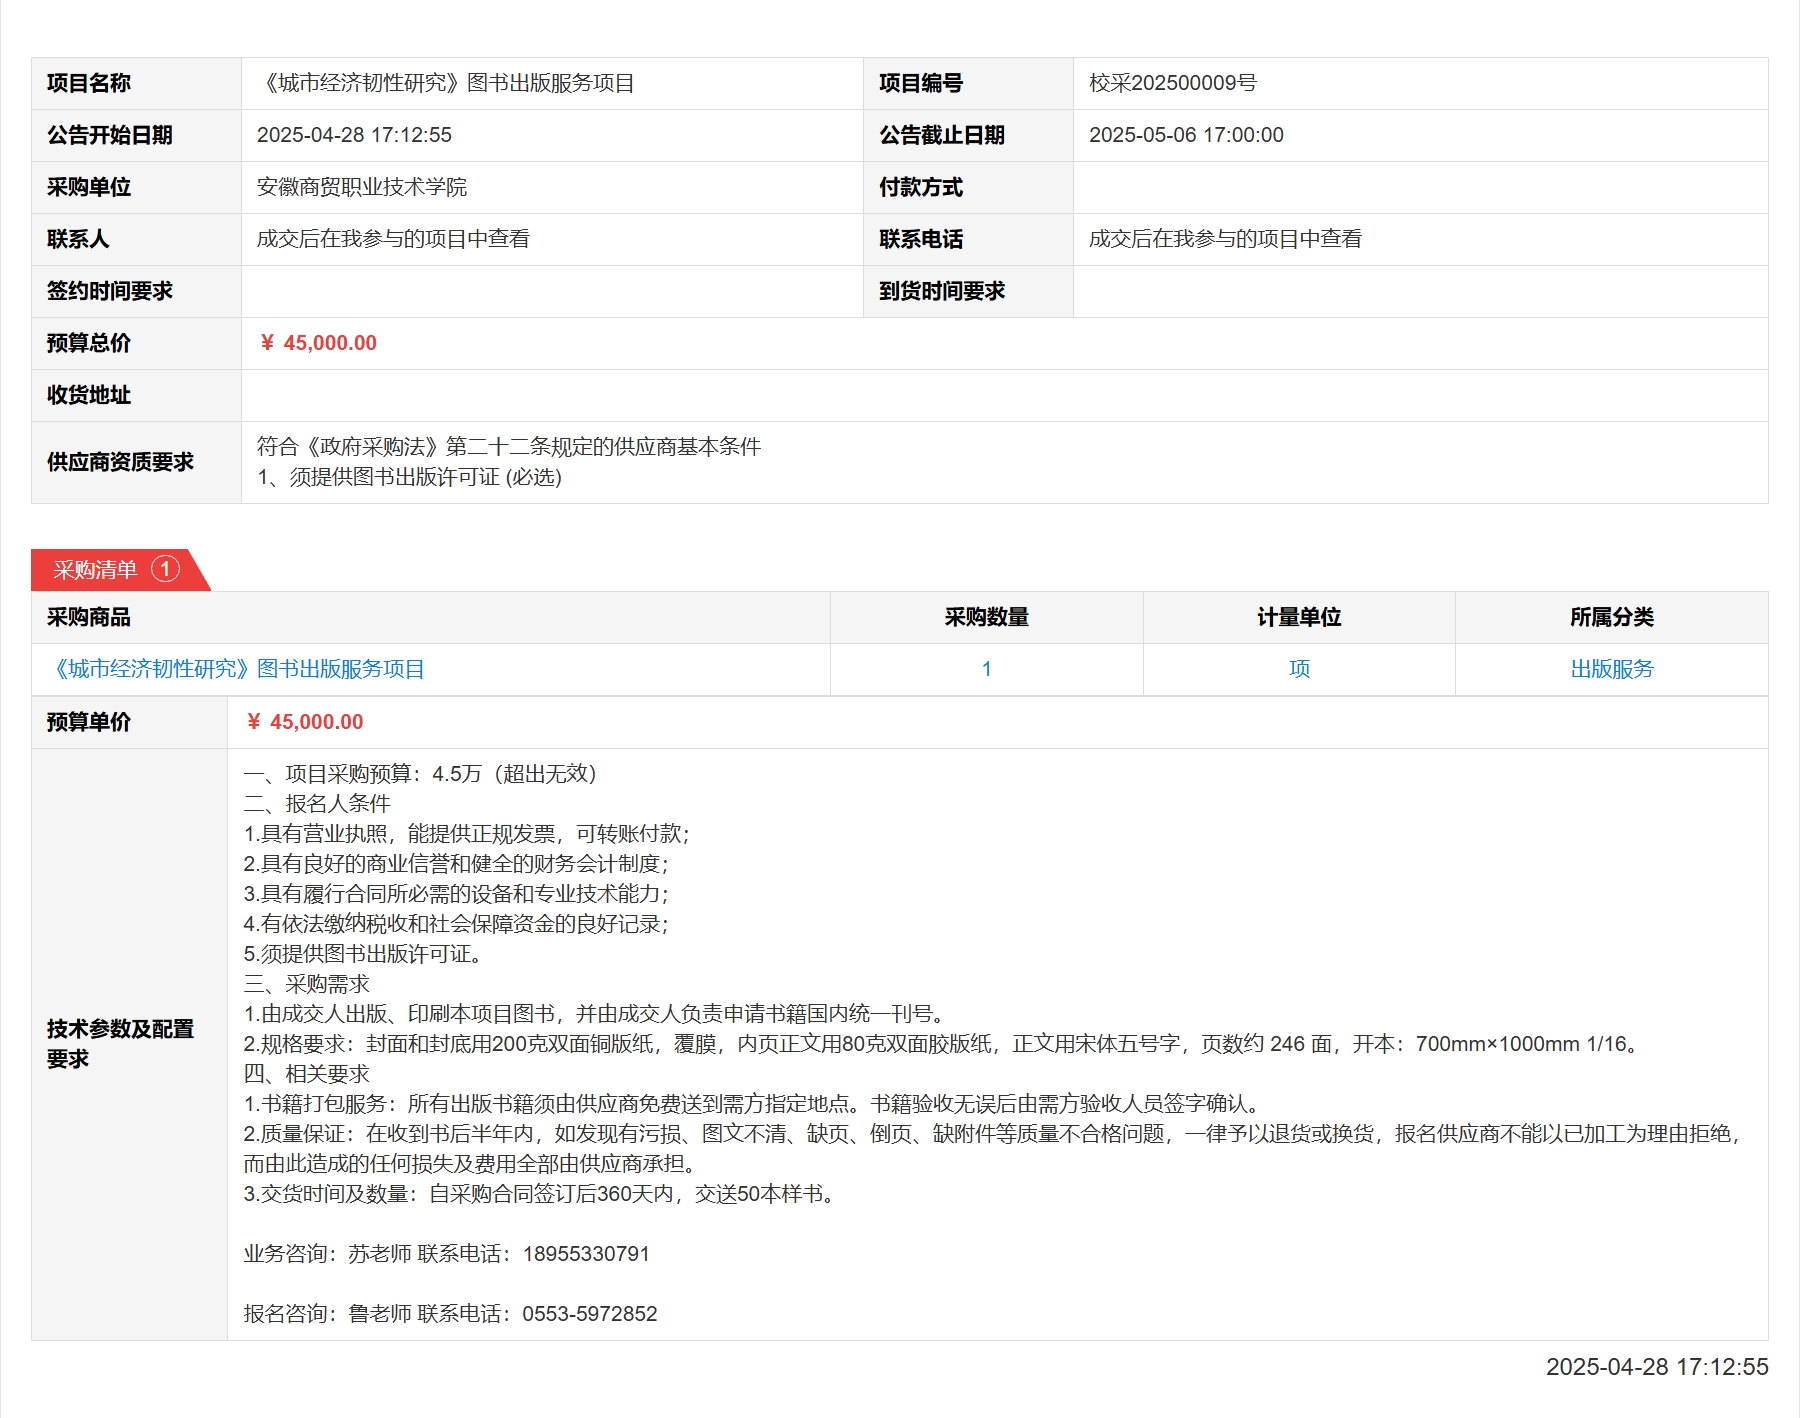1812x1418 pixels.
Task: Click the purchaser name 安徽商贸职业技术学院
Action: click(362, 187)
